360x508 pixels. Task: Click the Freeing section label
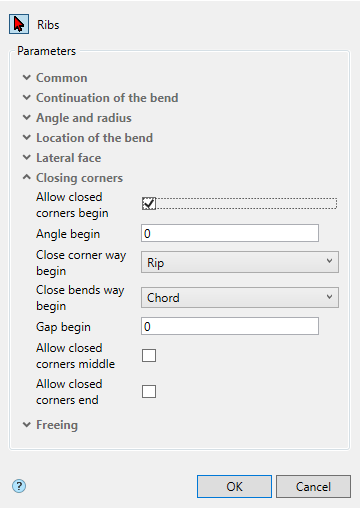pos(57,425)
